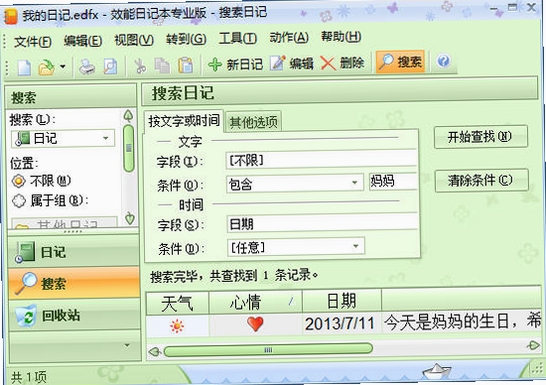Open the time 条件 [任意] dropdown
This screenshot has height=385, width=546.
click(x=296, y=248)
